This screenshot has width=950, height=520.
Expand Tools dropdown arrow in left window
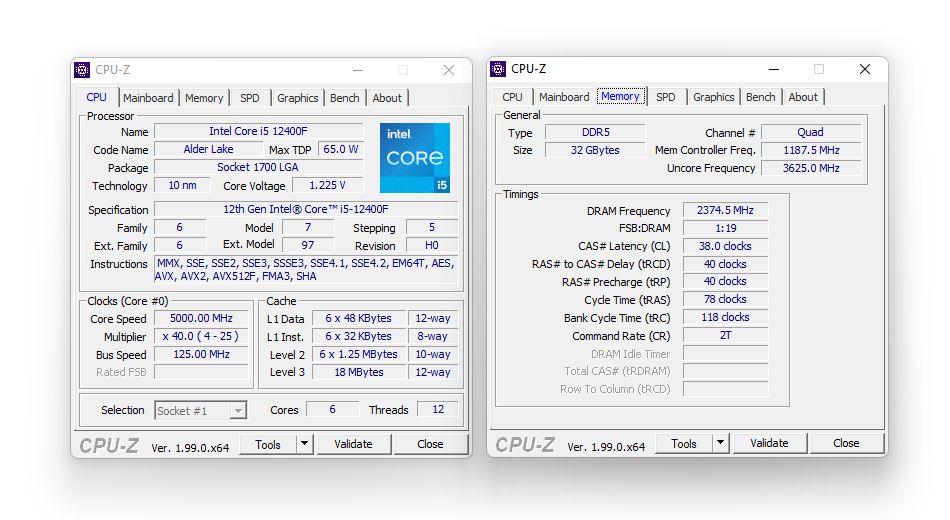(304, 444)
